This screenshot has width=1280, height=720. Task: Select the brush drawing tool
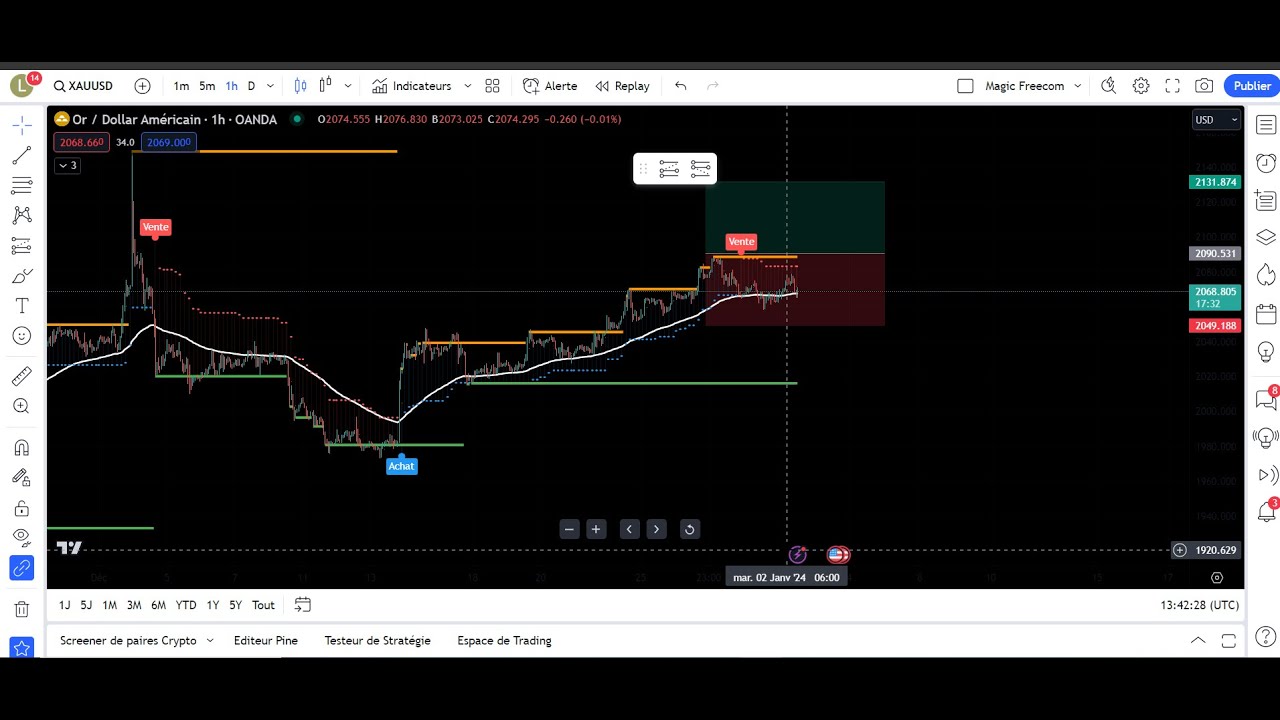(22, 276)
